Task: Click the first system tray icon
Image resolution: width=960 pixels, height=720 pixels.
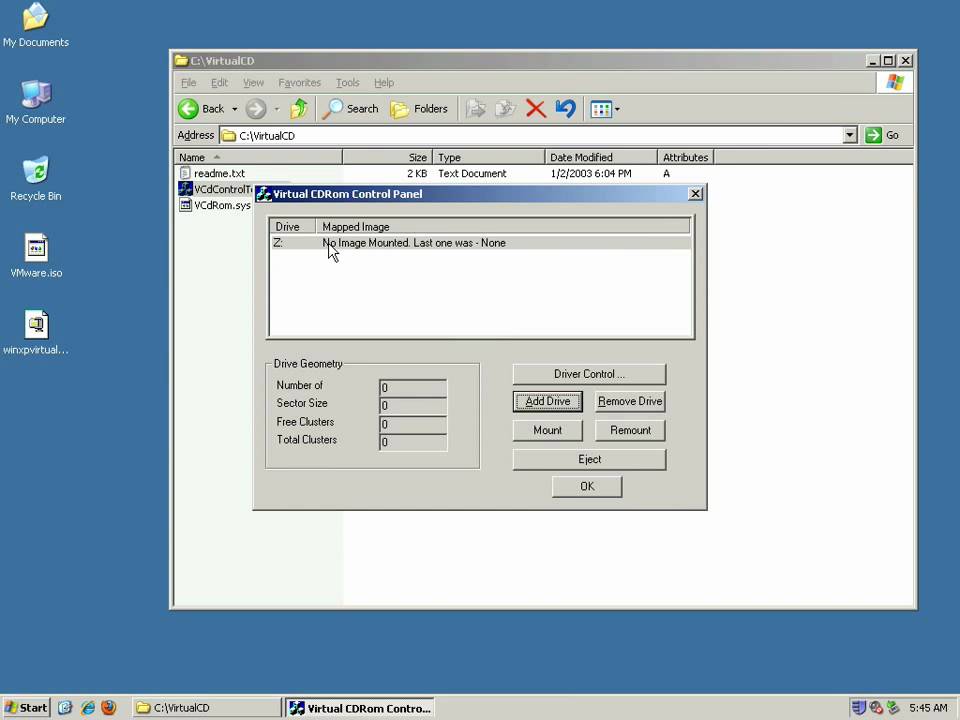Action: coord(858,708)
